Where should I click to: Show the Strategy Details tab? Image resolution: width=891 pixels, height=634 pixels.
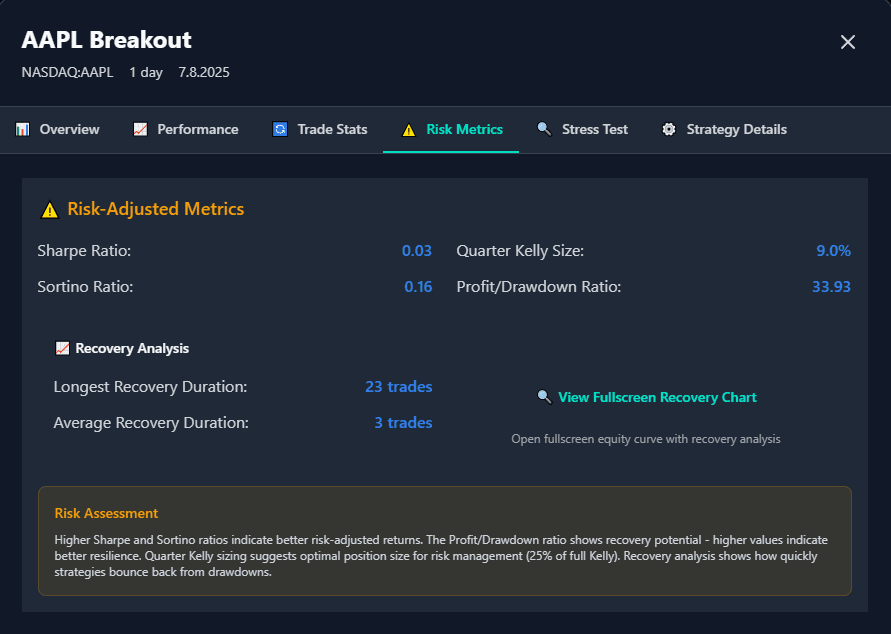(724, 130)
